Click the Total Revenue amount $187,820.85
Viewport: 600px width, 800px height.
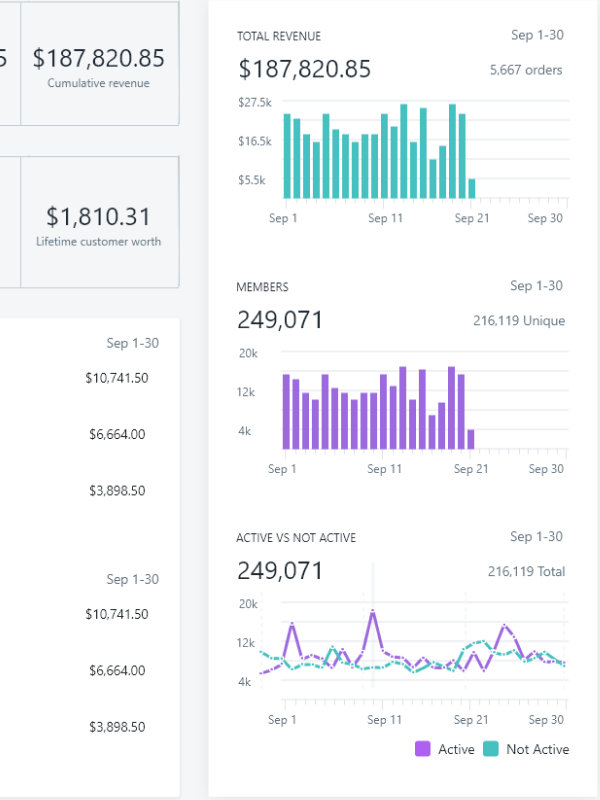click(x=305, y=69)
